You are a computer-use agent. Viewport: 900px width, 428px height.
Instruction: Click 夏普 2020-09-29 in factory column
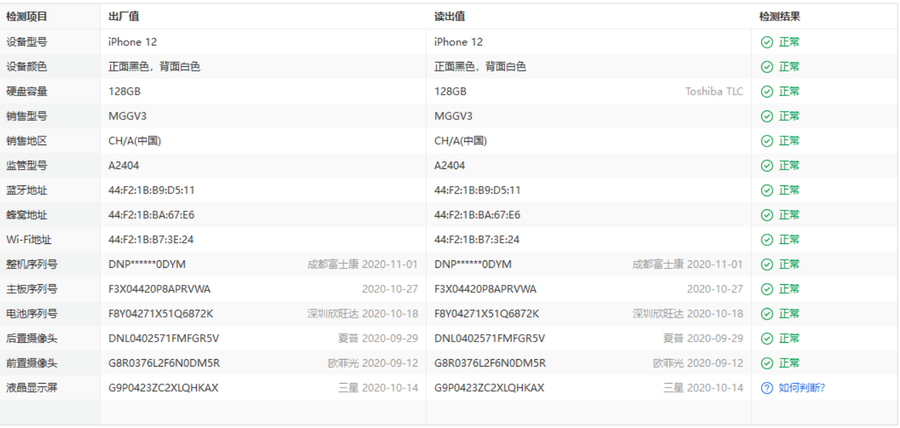378,338
